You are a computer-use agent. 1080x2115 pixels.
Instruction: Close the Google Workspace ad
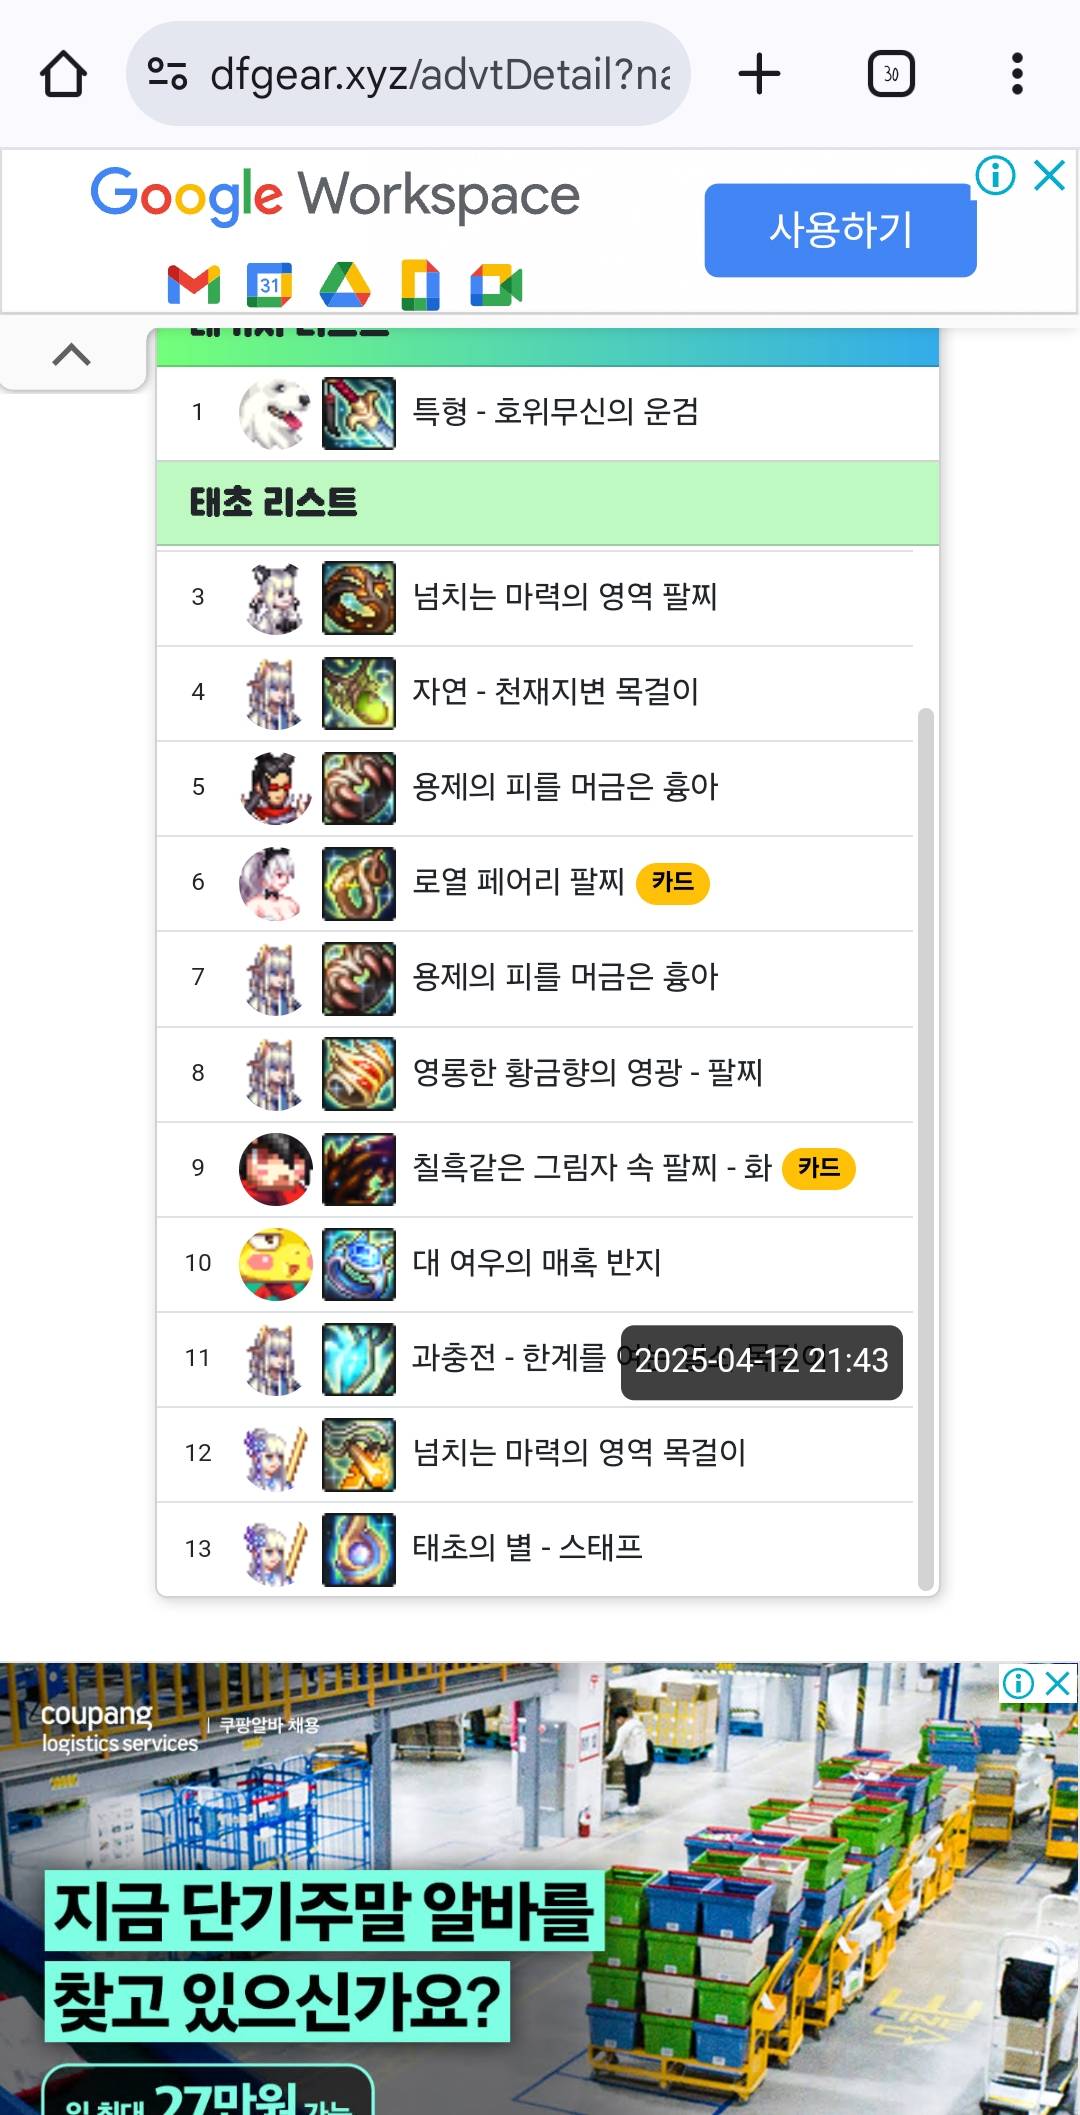(x=1050, y=176)
